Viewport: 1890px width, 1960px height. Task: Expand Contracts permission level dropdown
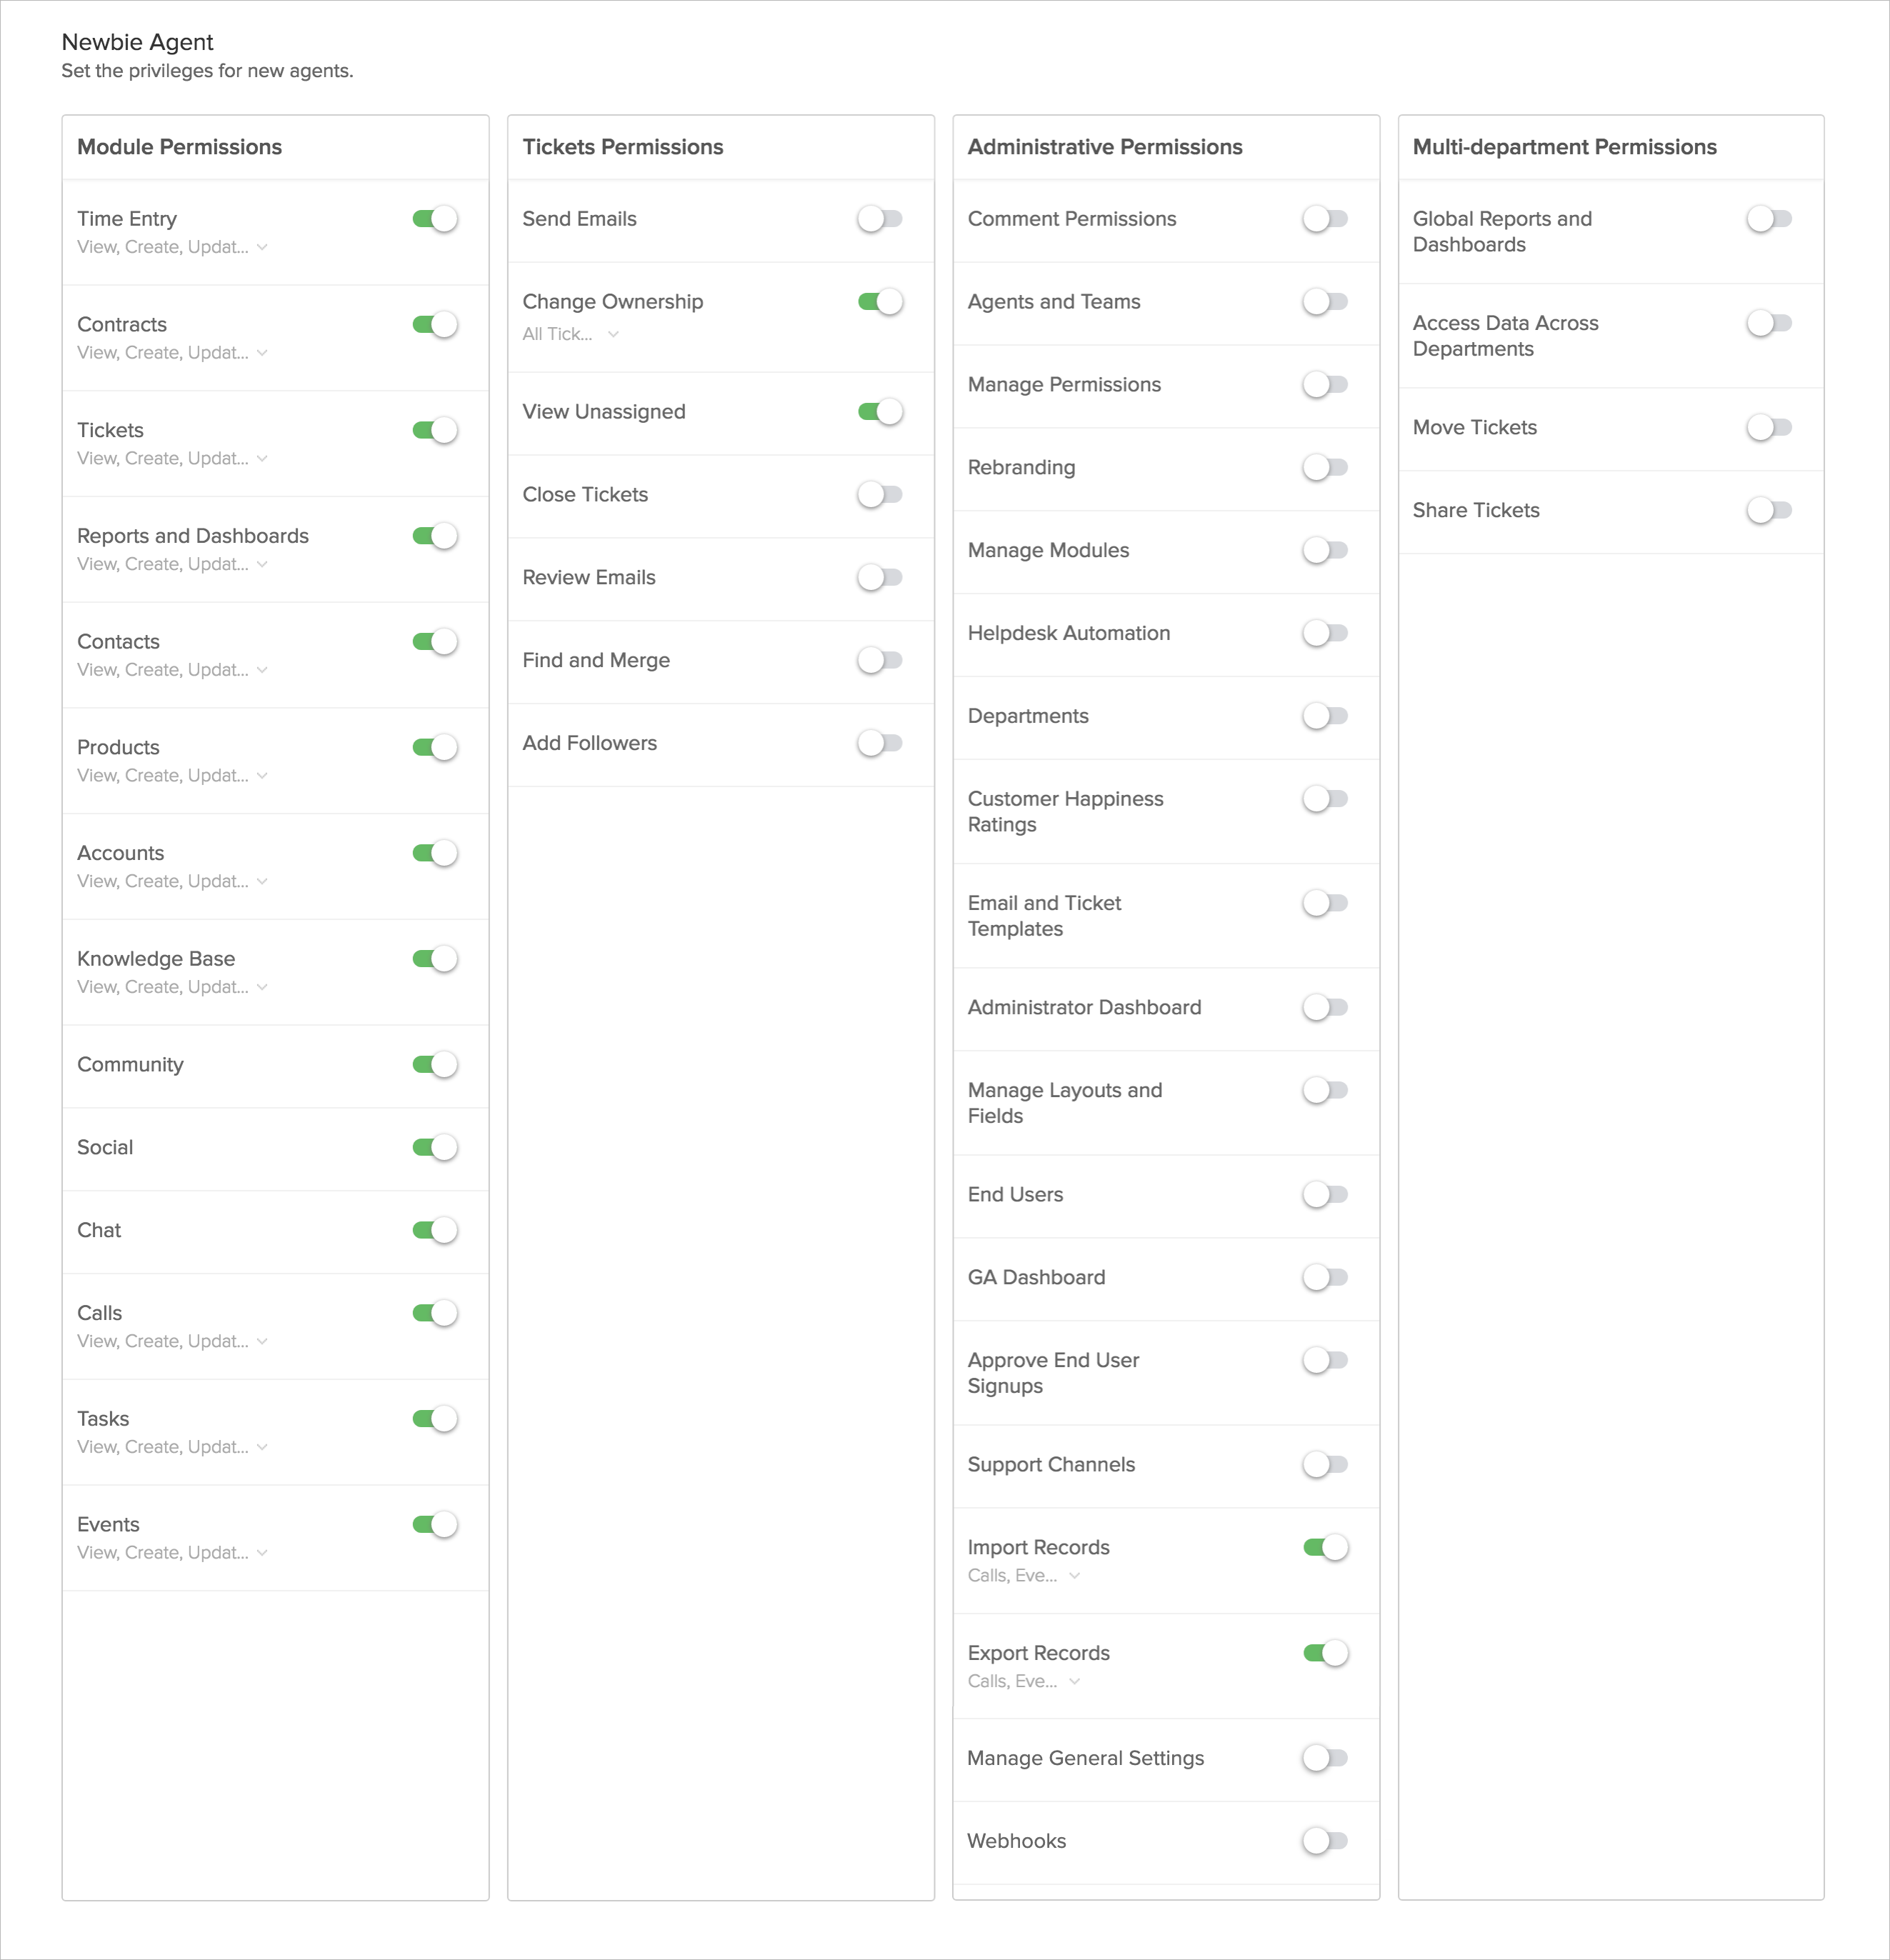tap(172, 353)
